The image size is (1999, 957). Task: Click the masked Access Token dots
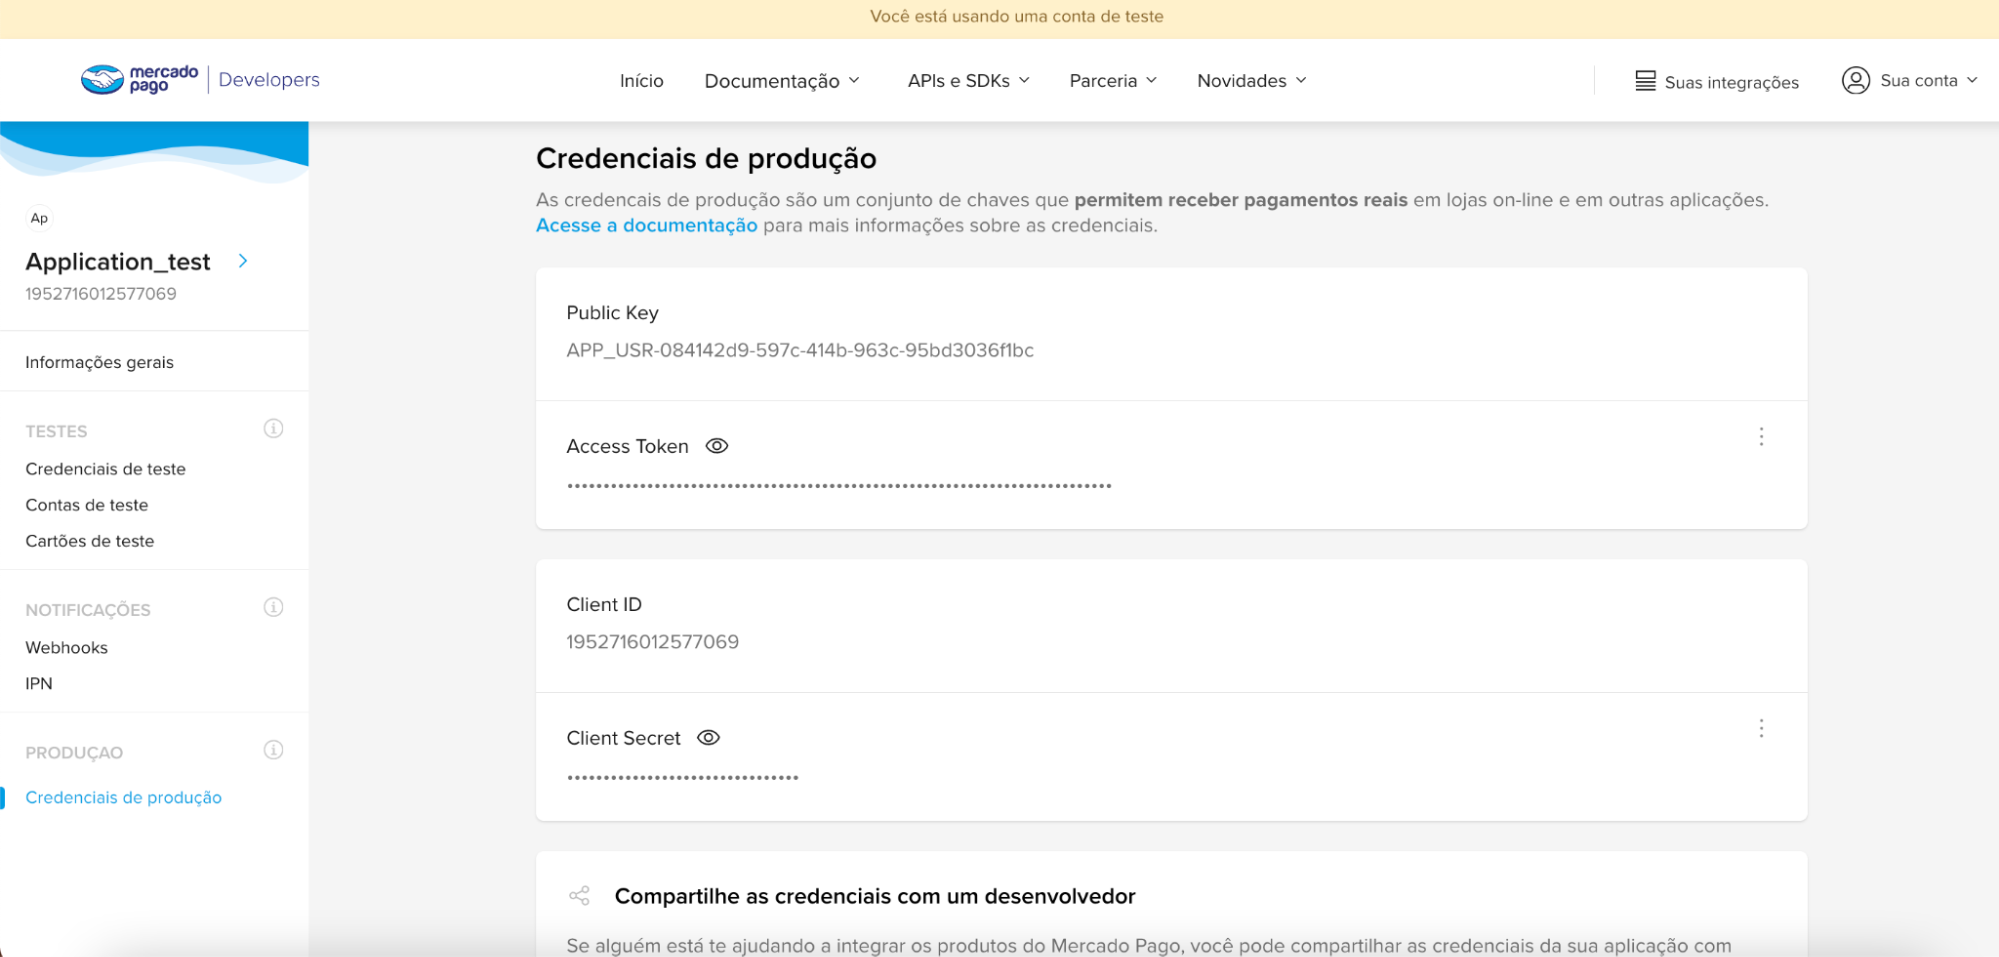(839, 486)
